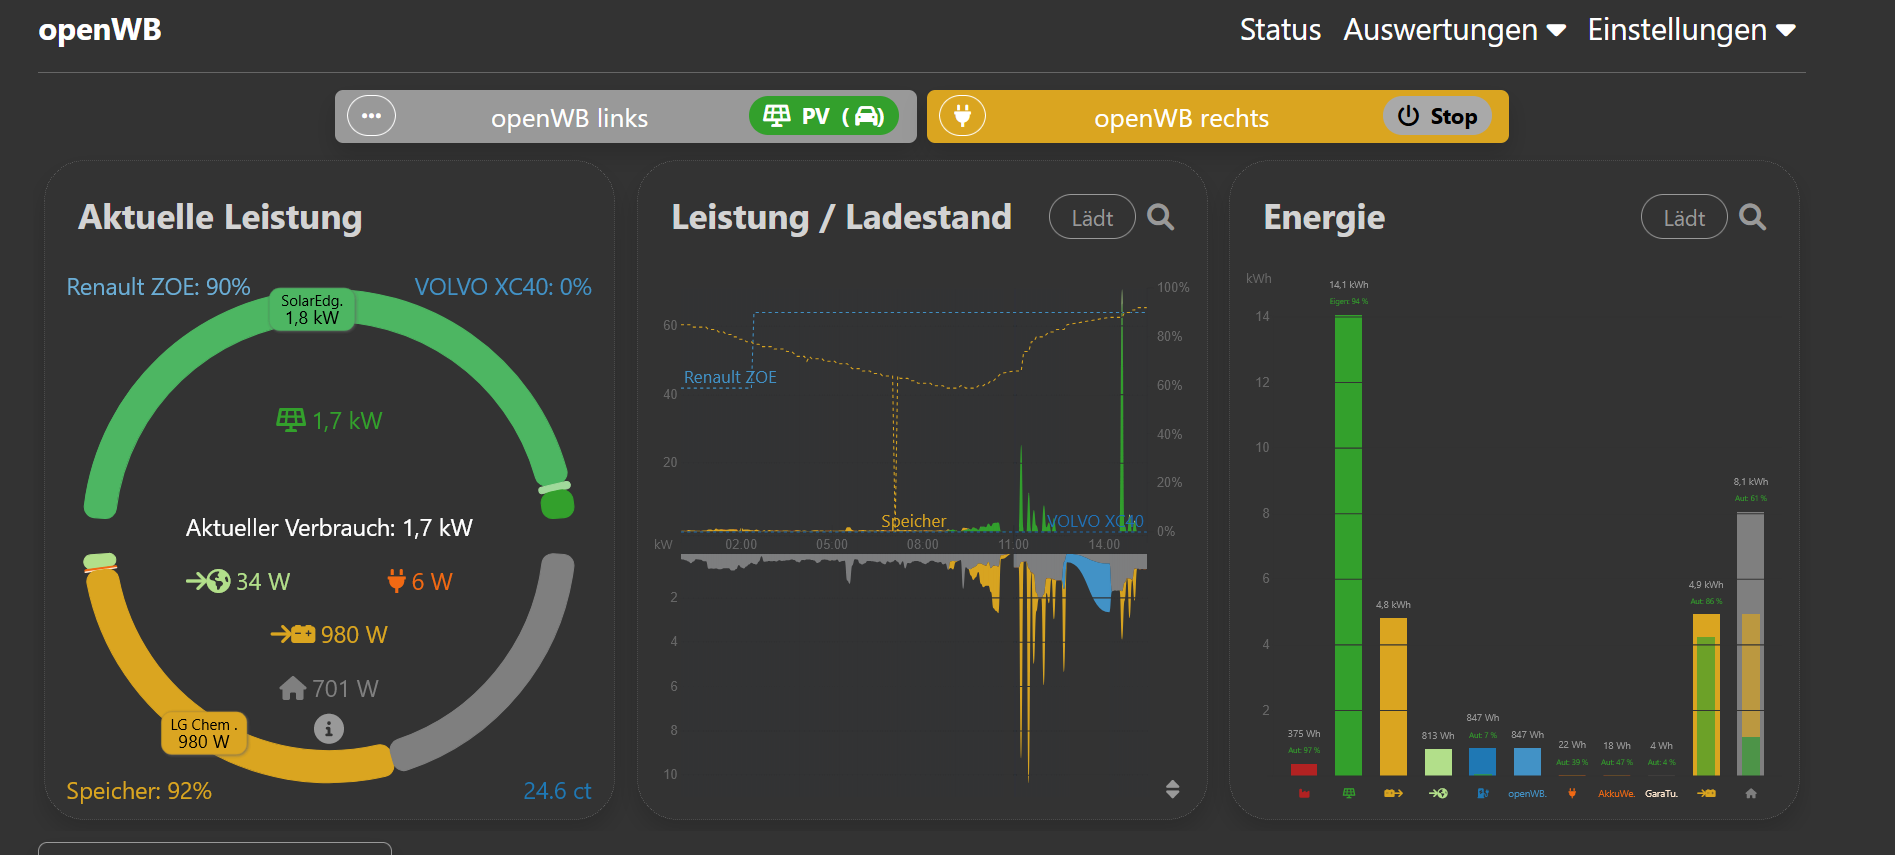Select the openWB links charge point label
This screenshot has height=855, width=1895.
(569, 118)
